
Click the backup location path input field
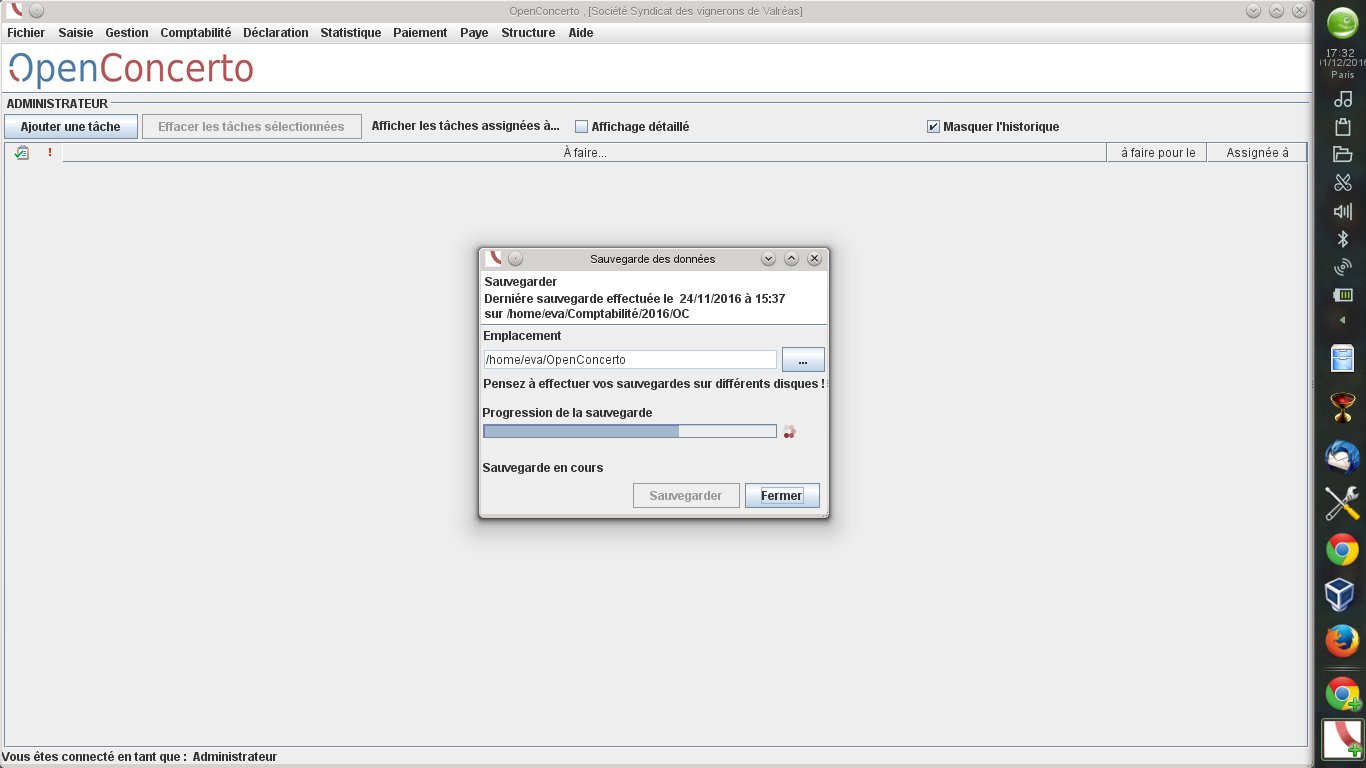pos(630,359)
